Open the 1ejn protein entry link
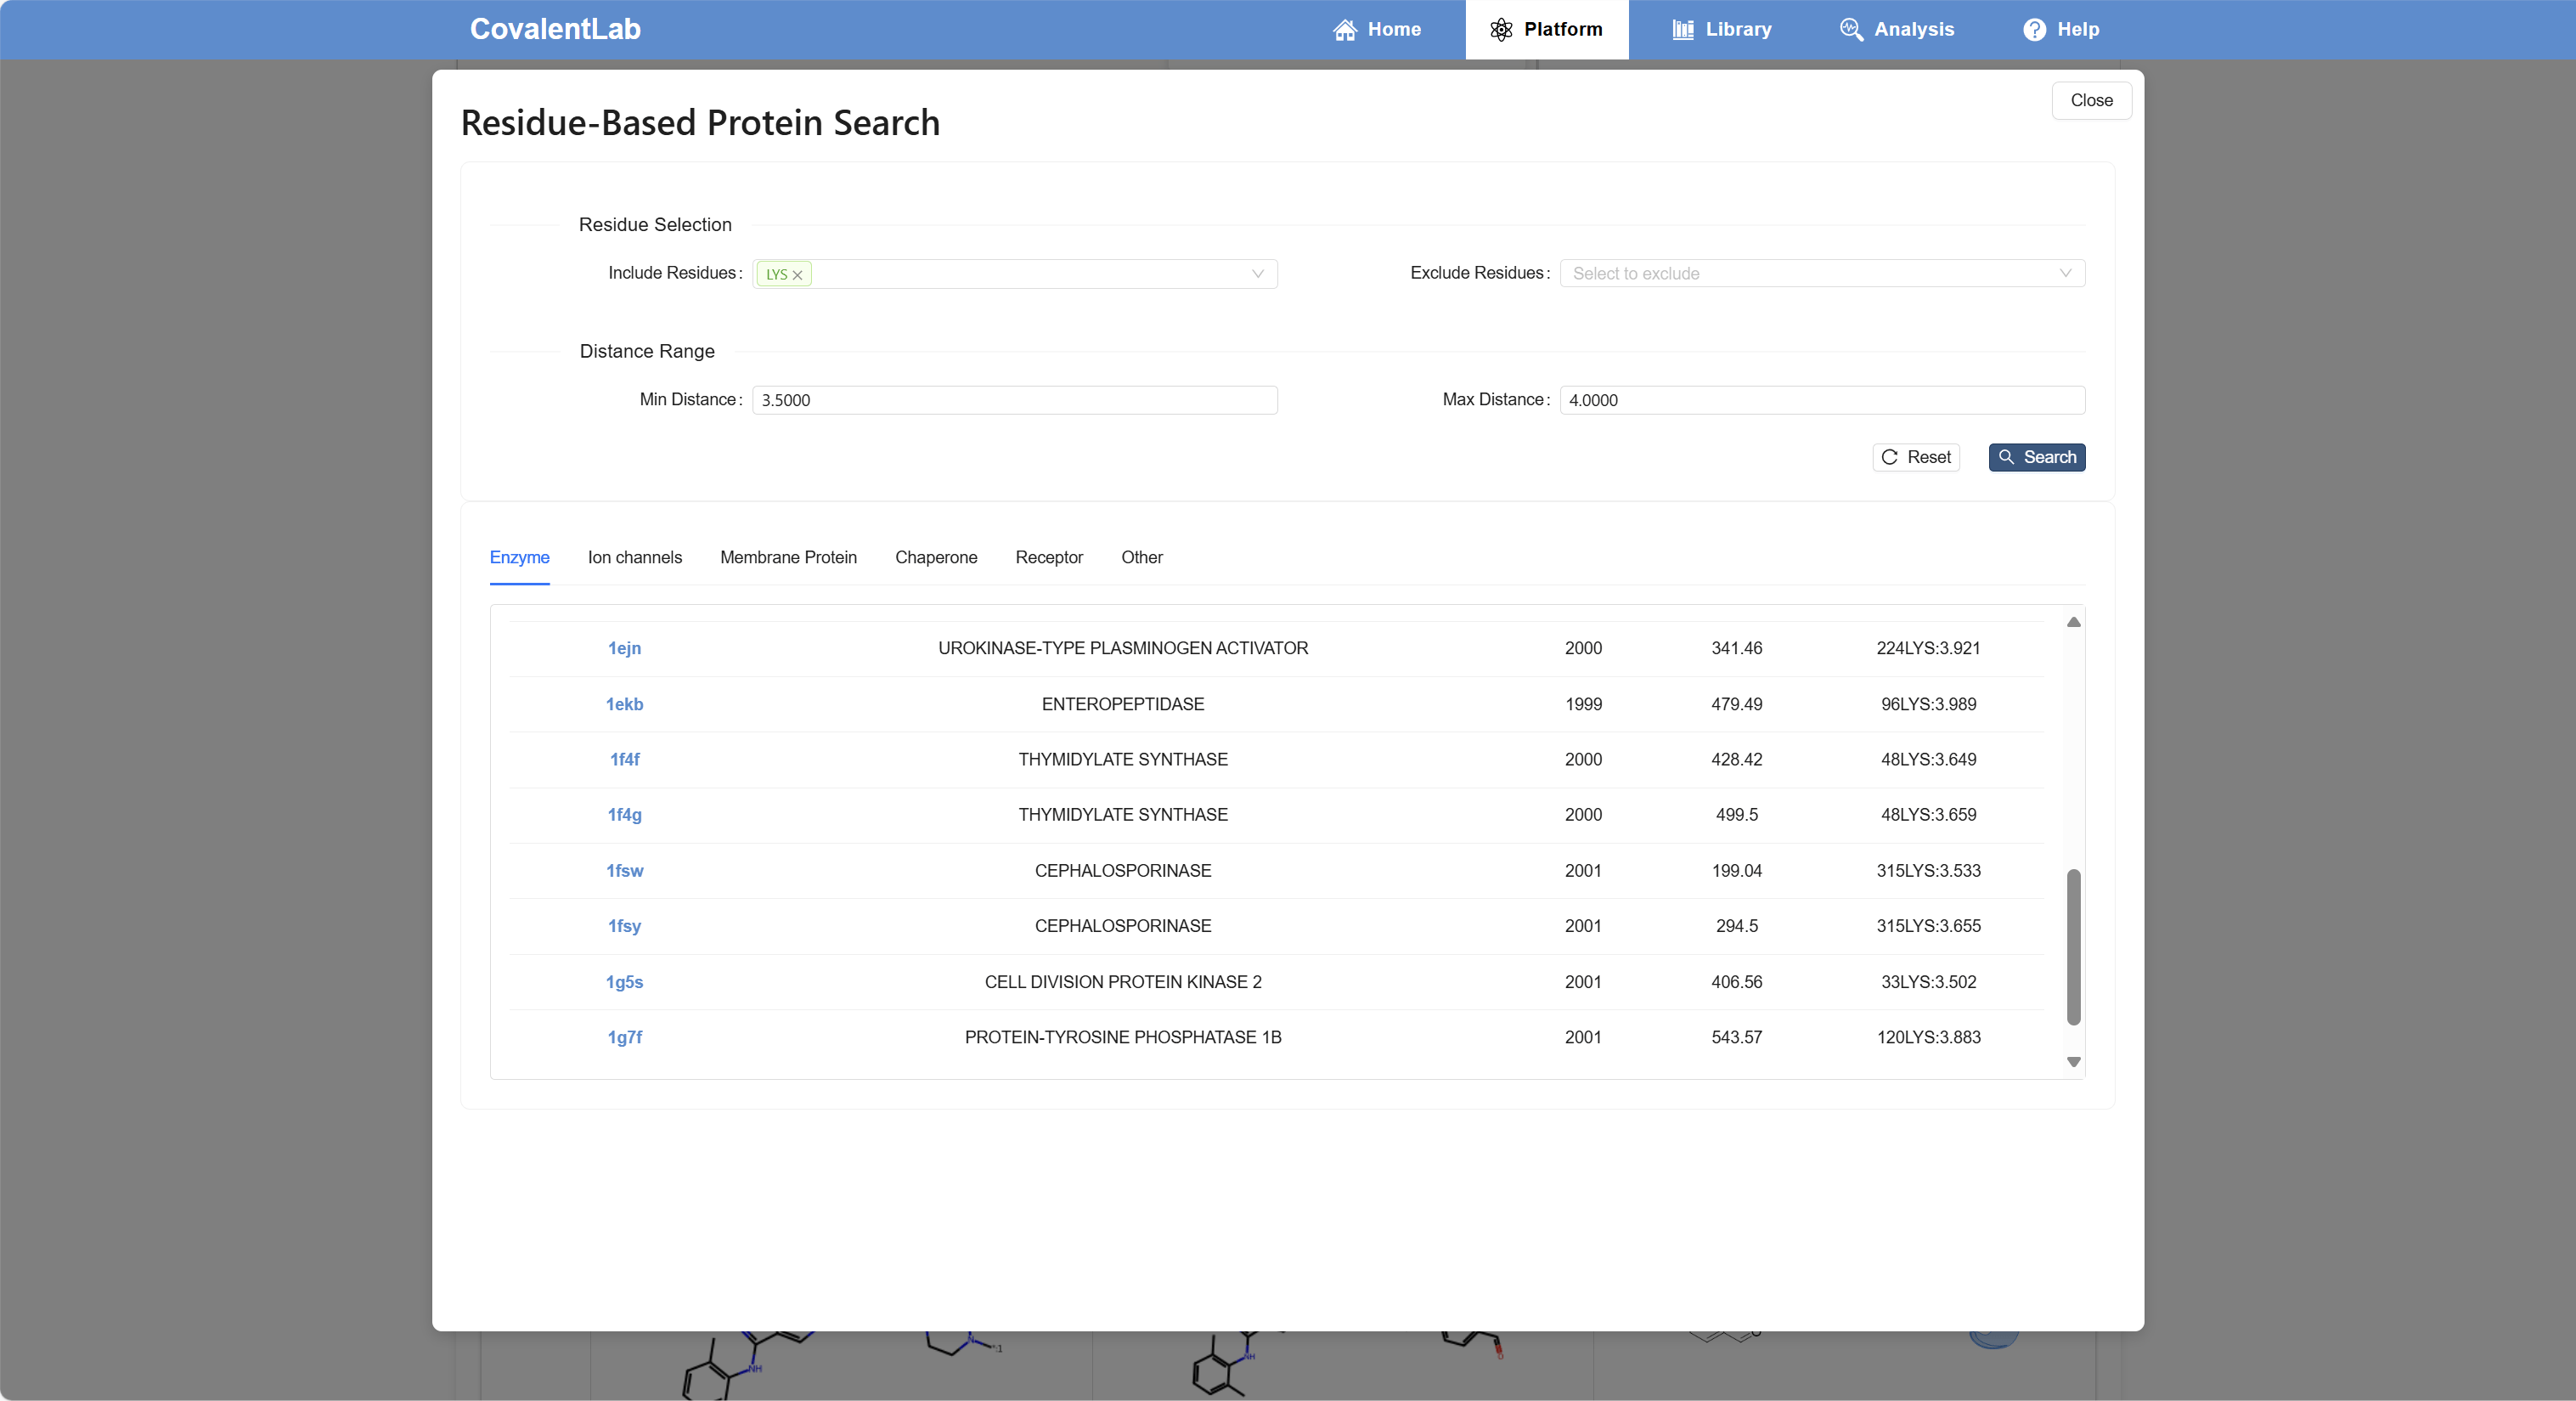 [624, 648]
